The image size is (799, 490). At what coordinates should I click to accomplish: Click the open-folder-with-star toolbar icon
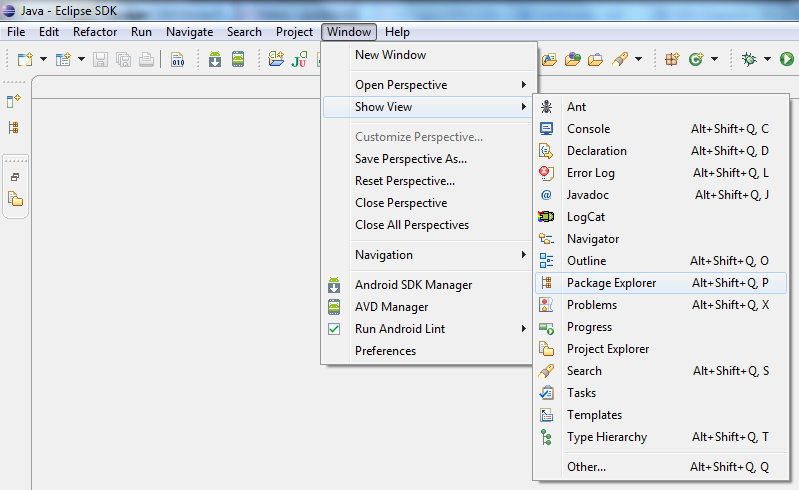pos(276,59)
